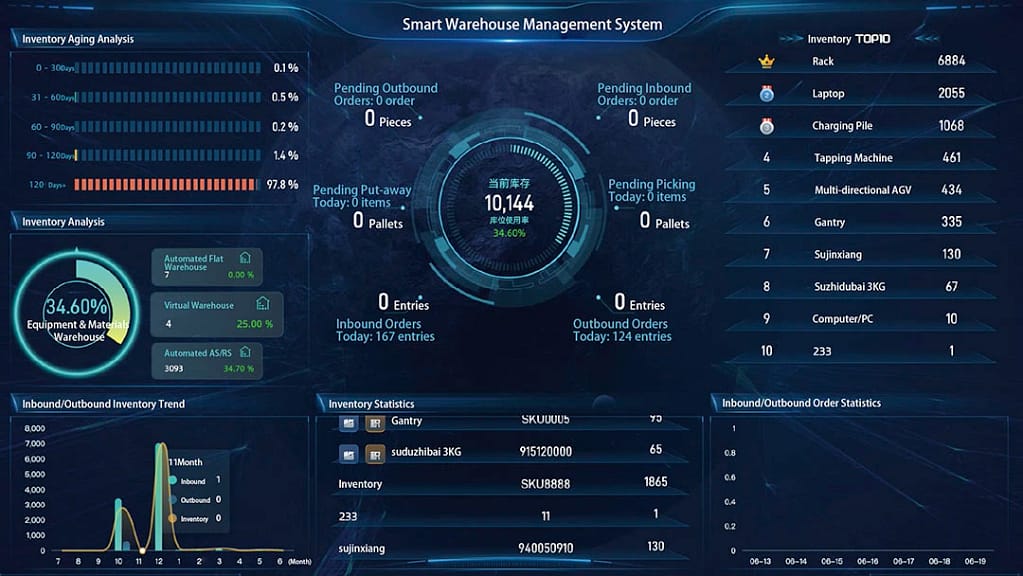The width and height of the screenshot is (1023, 576).
Task: Select the Multi-directional AGV row in Top 10
Action: (x=860, y=190)
